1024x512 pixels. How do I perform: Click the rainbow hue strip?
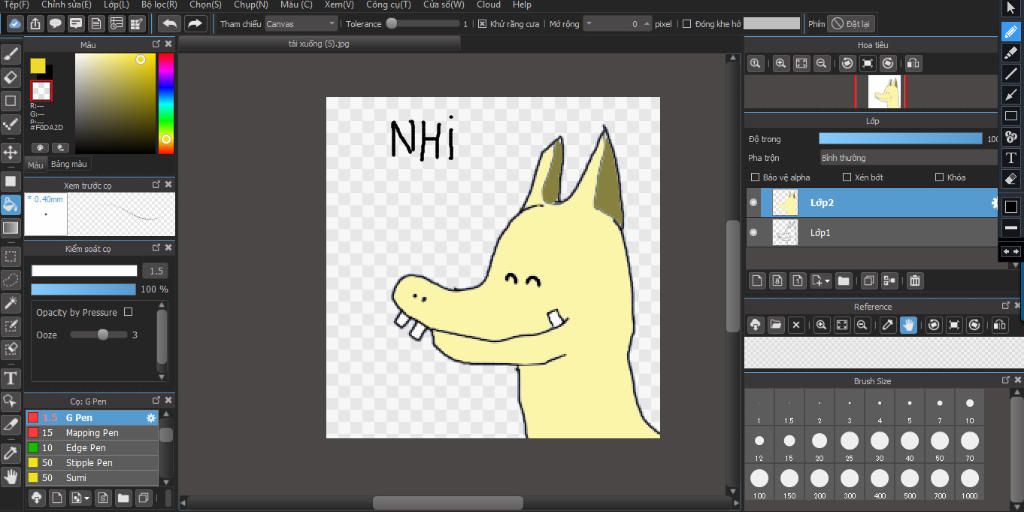[166, 103]
